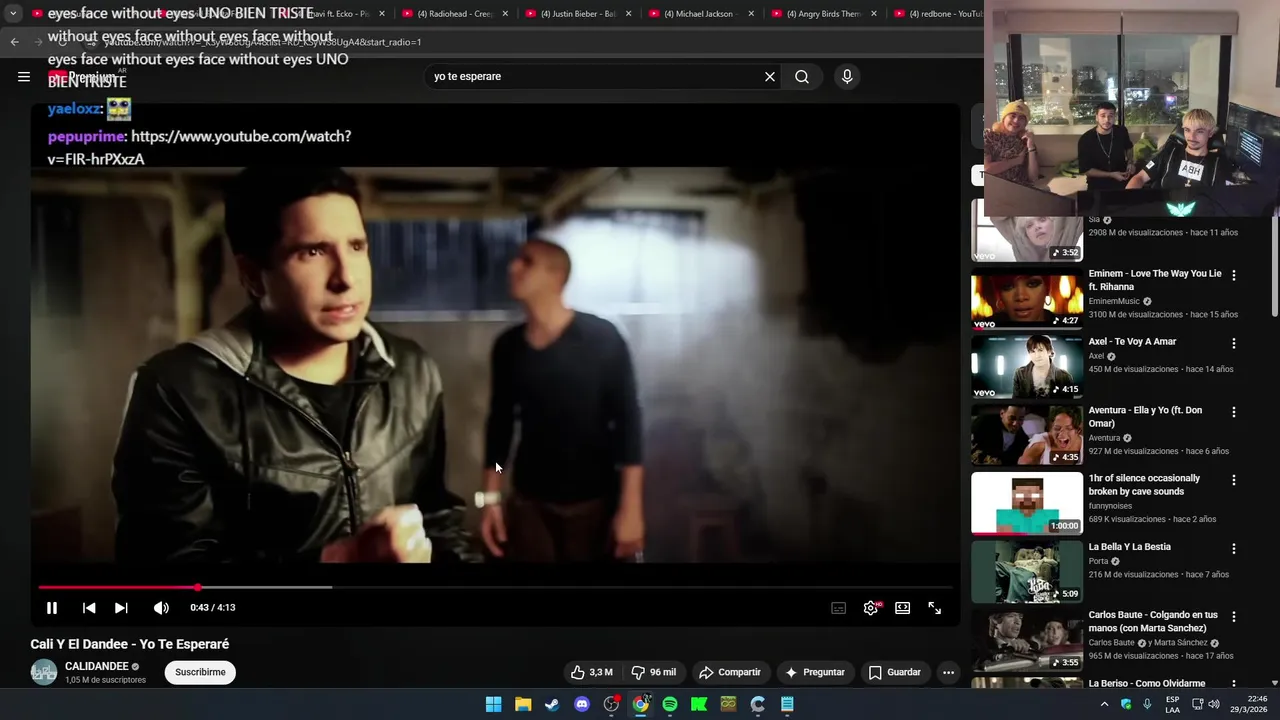Open CALIDANDEE channel avatar
This screenshot has width=1280, height=720.
click(x=44, y=672)
